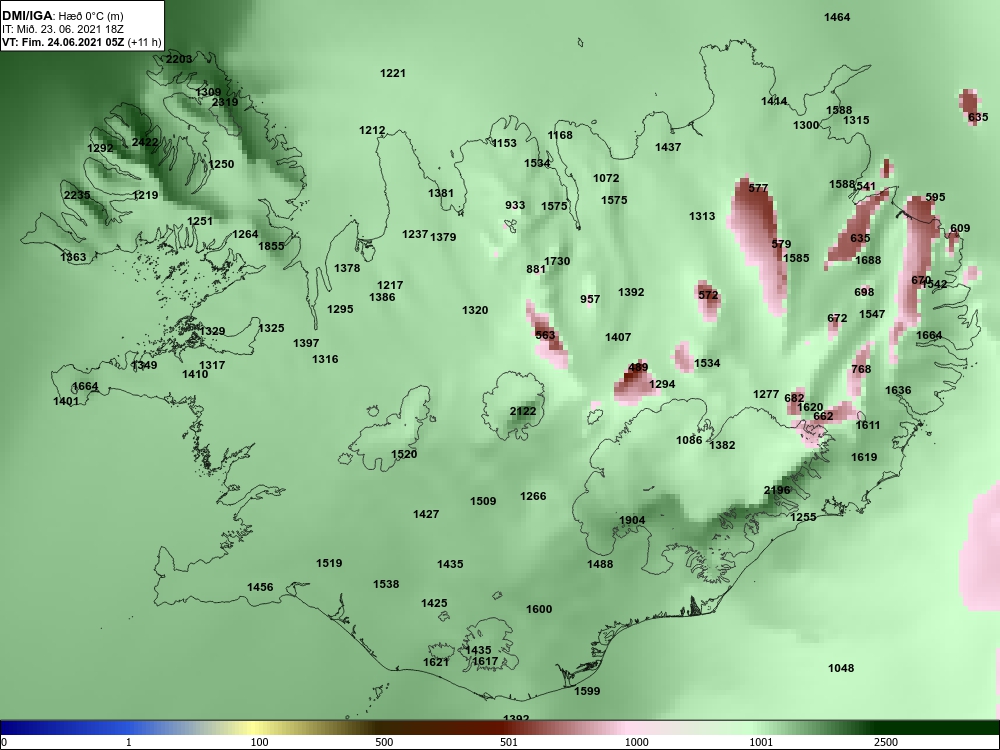Select the 1437 height value

668,147
